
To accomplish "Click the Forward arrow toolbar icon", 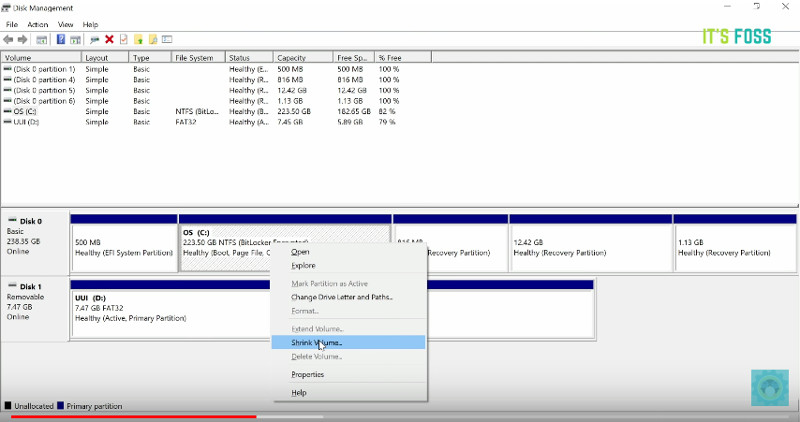I will click(x=22, y=40).
